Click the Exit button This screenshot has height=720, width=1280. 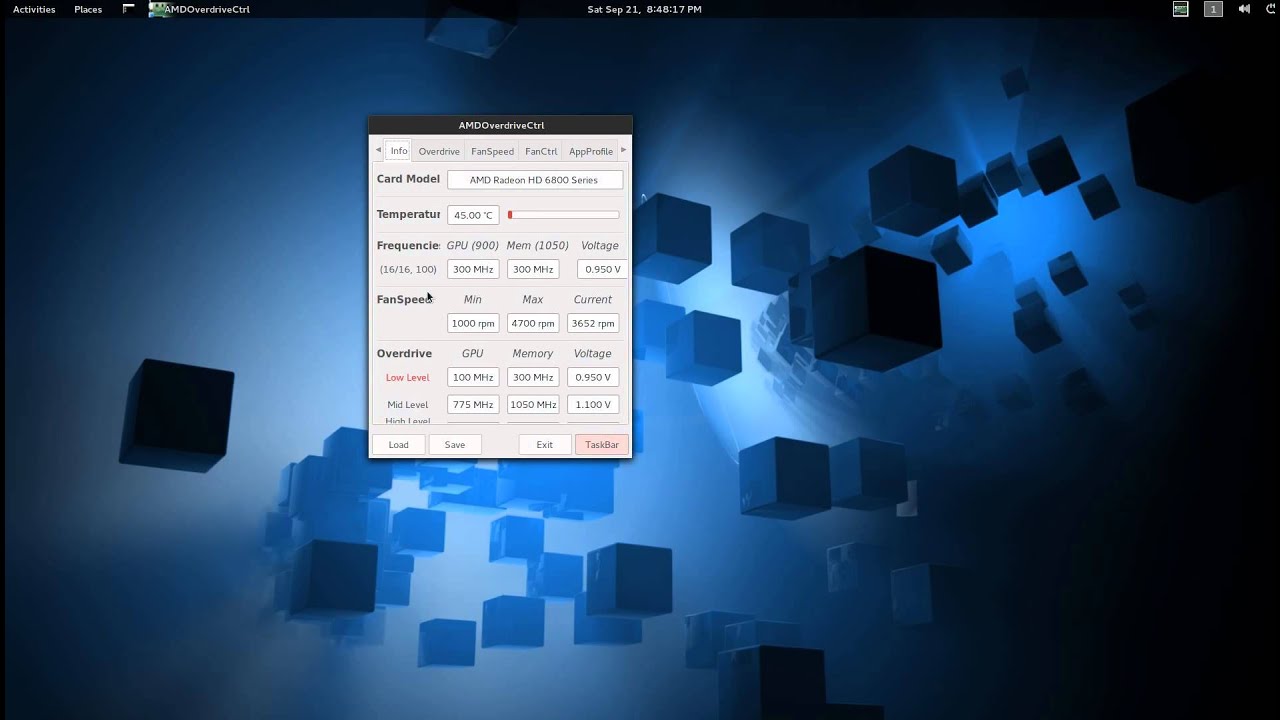pyautogui.click(x=544, y=444)
